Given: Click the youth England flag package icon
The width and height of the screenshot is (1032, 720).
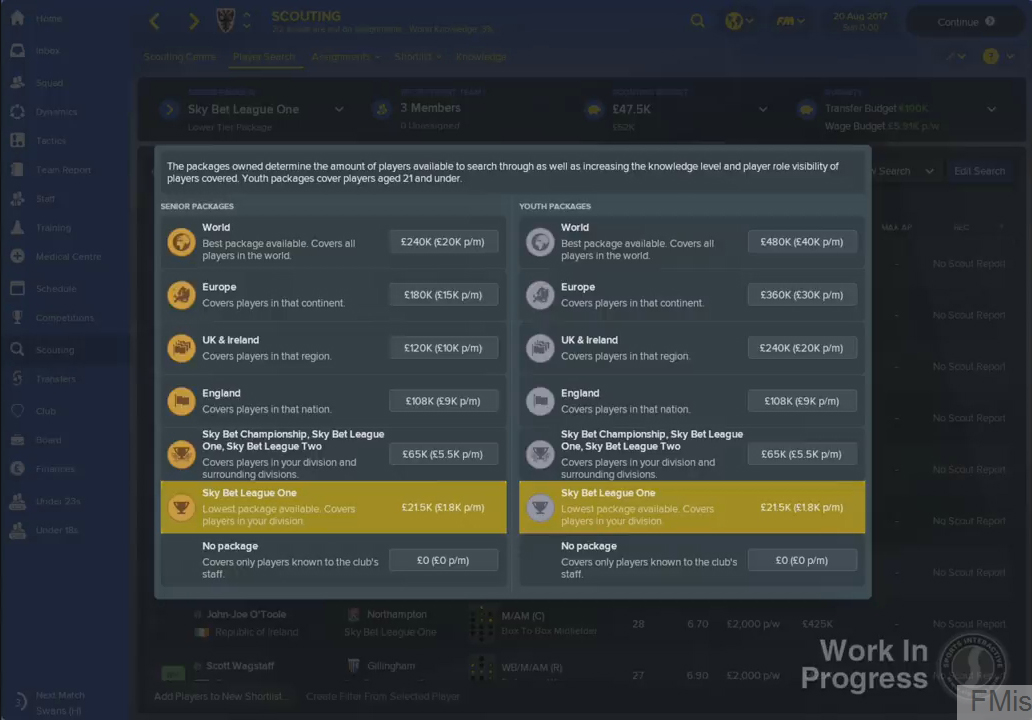Looking at the screenshot, I should pos(540,401).
